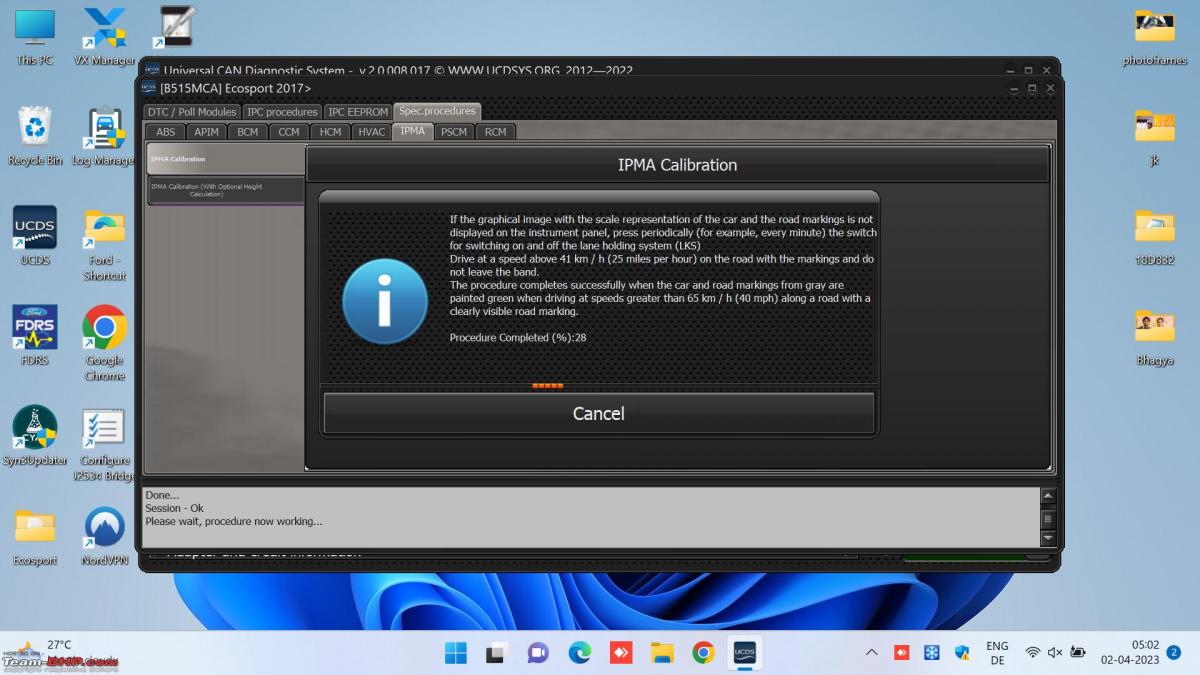Open File Explorer from taskbar
The width and height of the screenshot is (1200, 675).
pos(662,653)
